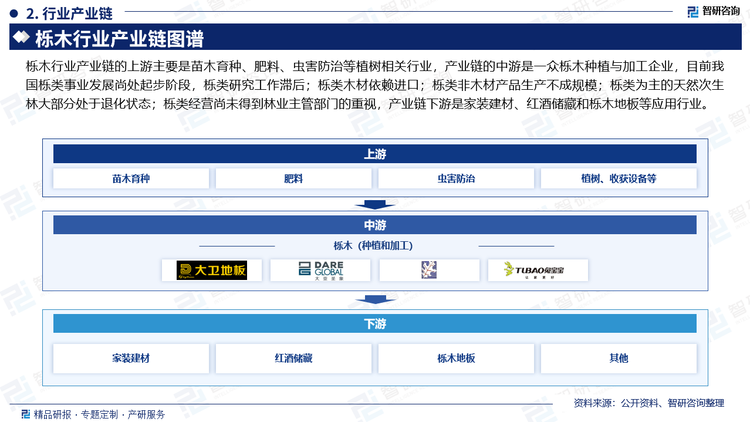Image resolution: width=750 pixels, height=422 pixels.
Task: Click the DARE GLOBAL company logo
Action: click(320, 270)
